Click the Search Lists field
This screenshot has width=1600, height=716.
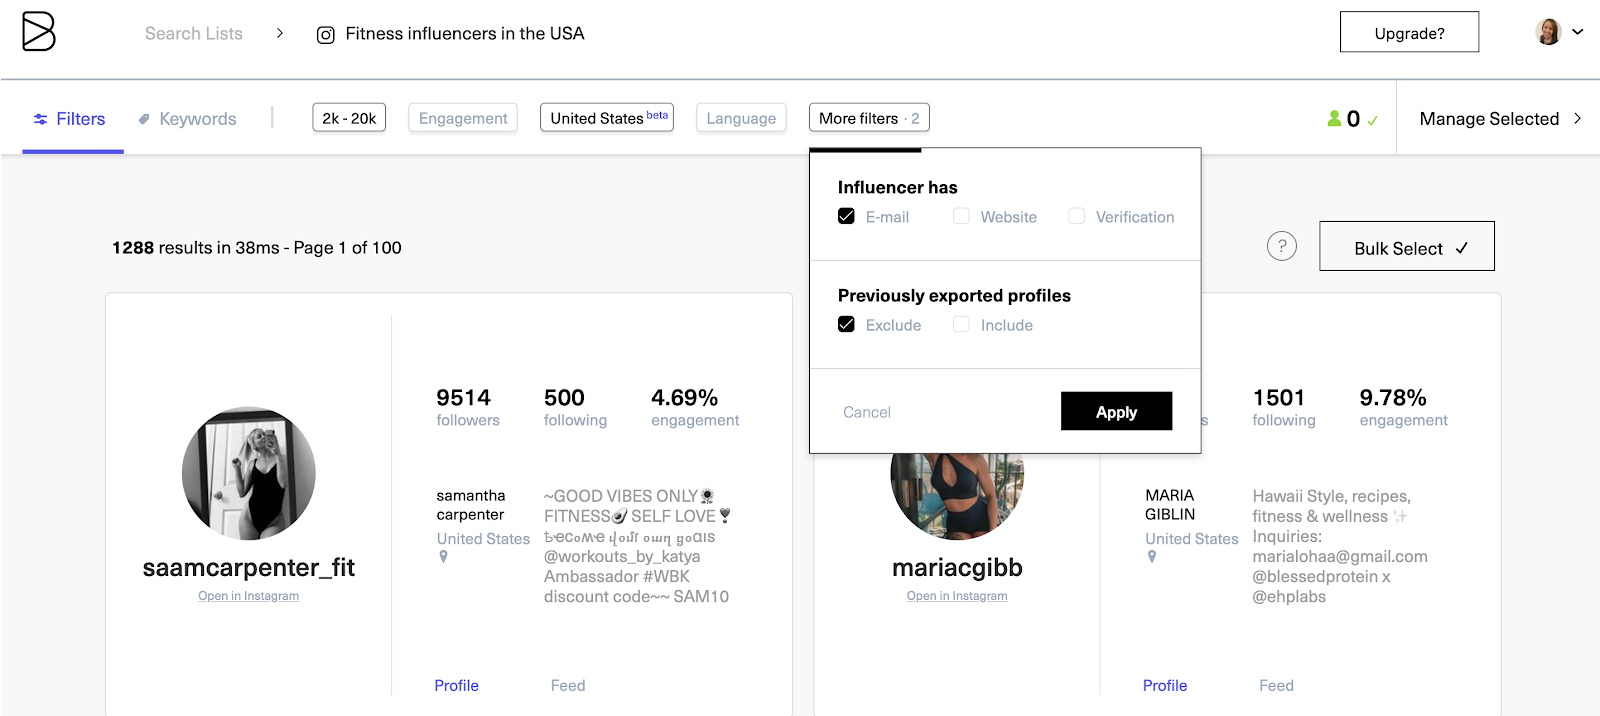[194, 34]
